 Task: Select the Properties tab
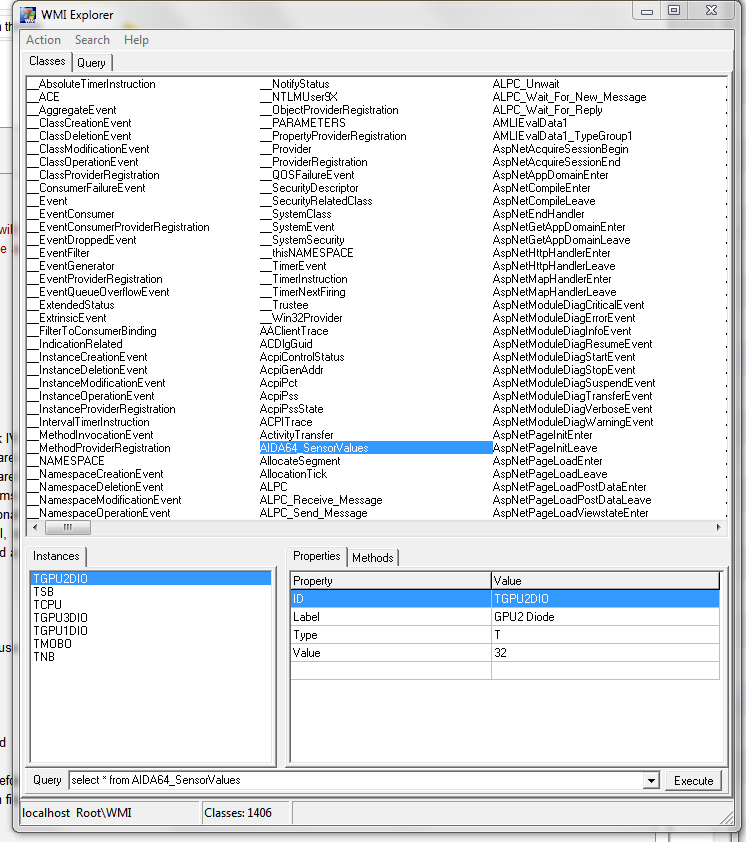click(x=317, y=556)
